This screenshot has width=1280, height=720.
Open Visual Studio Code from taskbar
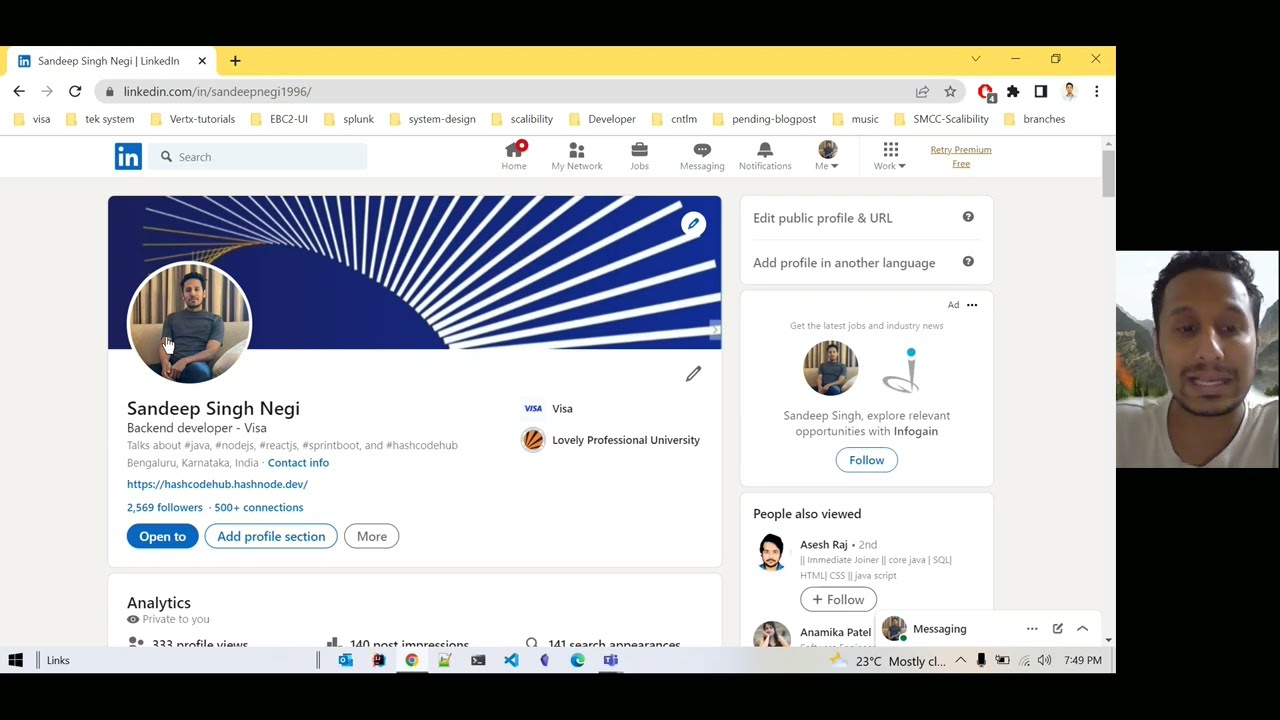511,660
